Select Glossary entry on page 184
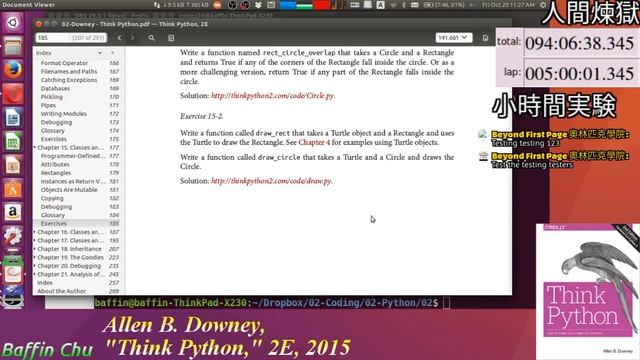Screen dimensions: 640x360 (x=78, y=215)
